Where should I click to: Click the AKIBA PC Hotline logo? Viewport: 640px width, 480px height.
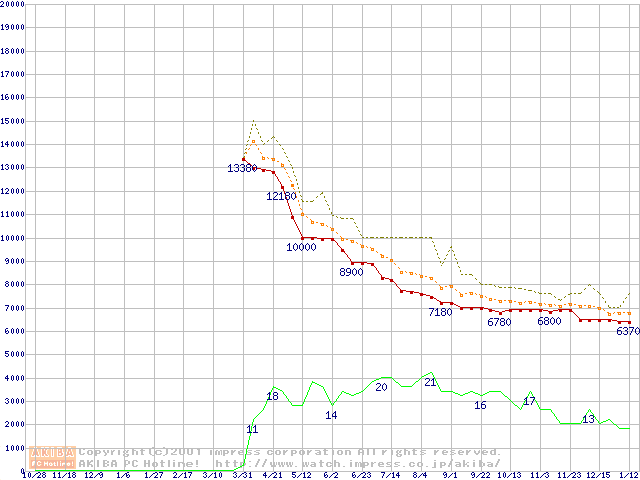coord(52,457)
